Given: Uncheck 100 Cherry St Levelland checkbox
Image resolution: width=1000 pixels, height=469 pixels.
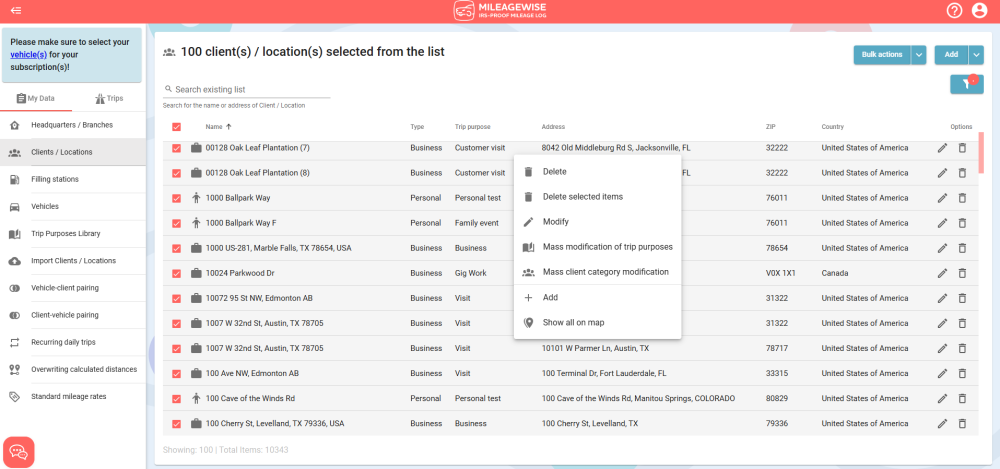Looking at the screenshot, I should [x=177, y=424].
